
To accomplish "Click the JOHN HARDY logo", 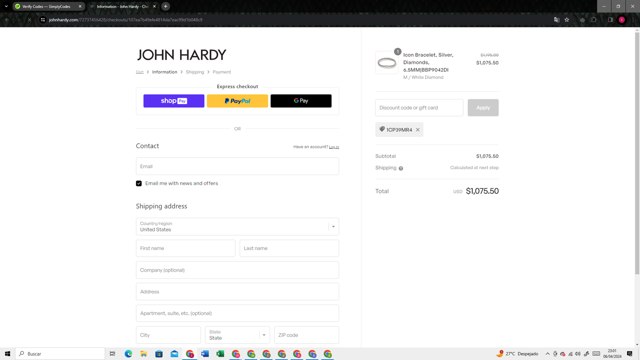I will pyautogui.click(x=181, y=55).
